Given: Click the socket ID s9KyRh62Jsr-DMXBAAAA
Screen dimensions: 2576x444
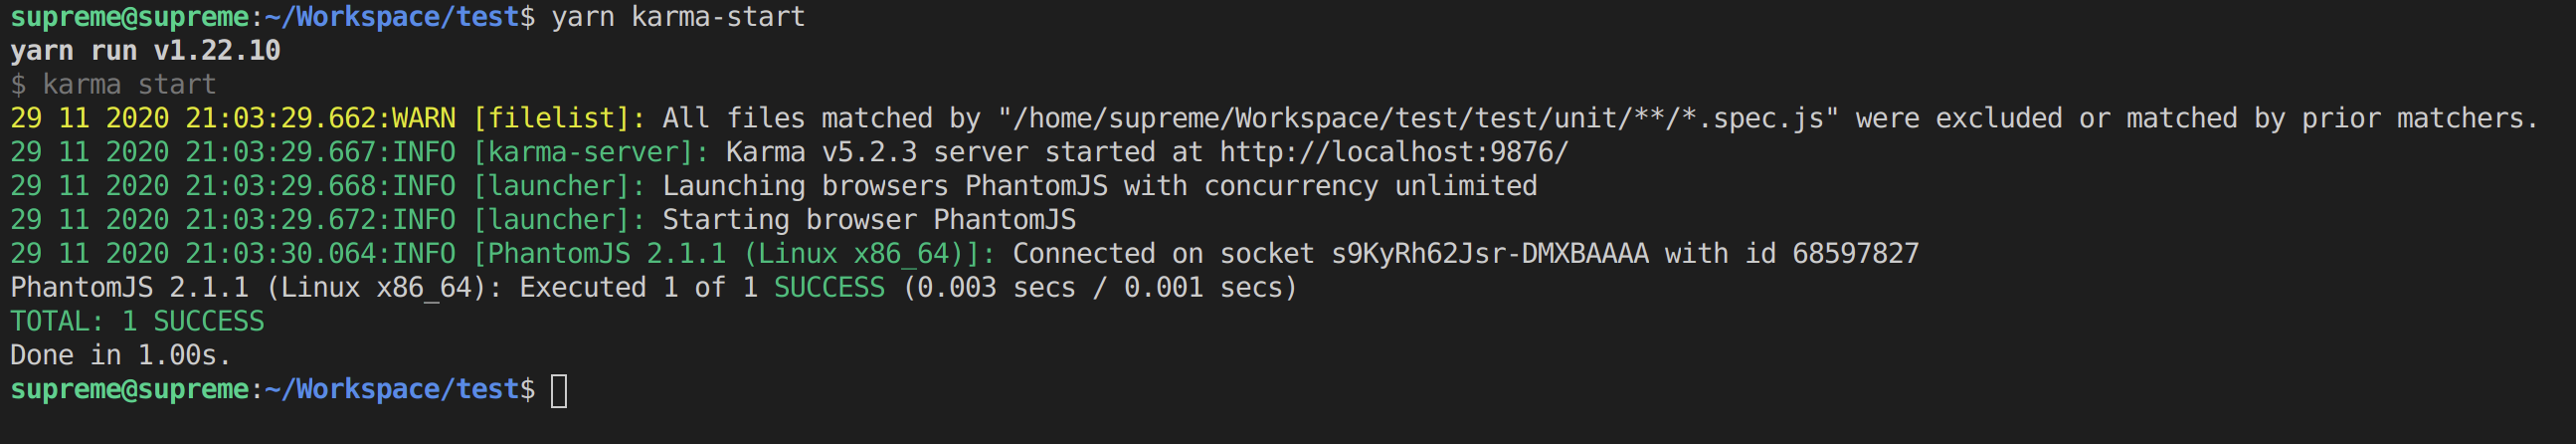Looking at the screenshot, I should [x=1489, y=254].
